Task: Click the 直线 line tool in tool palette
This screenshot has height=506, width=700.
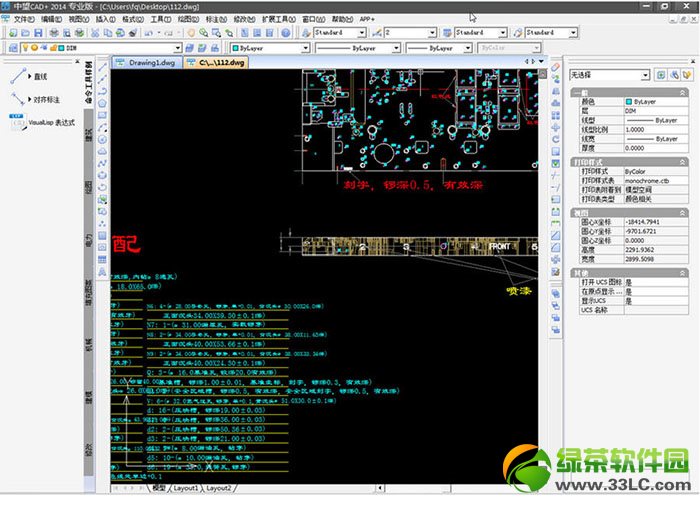Action: [x=29, y=76]
